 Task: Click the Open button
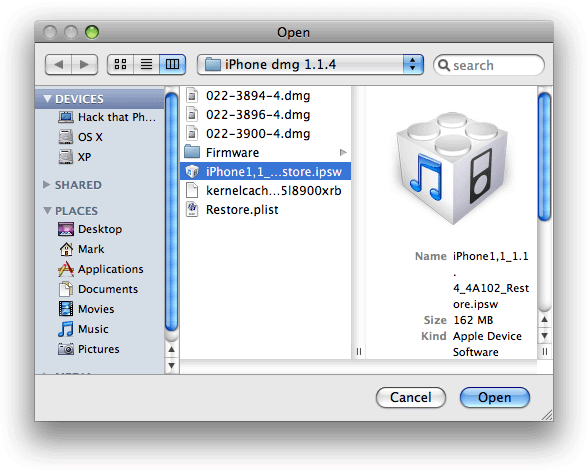494,398
